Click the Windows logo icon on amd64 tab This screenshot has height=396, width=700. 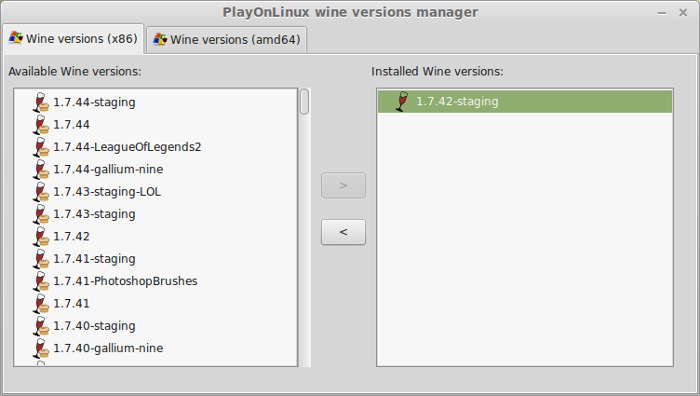click(160, 39)
